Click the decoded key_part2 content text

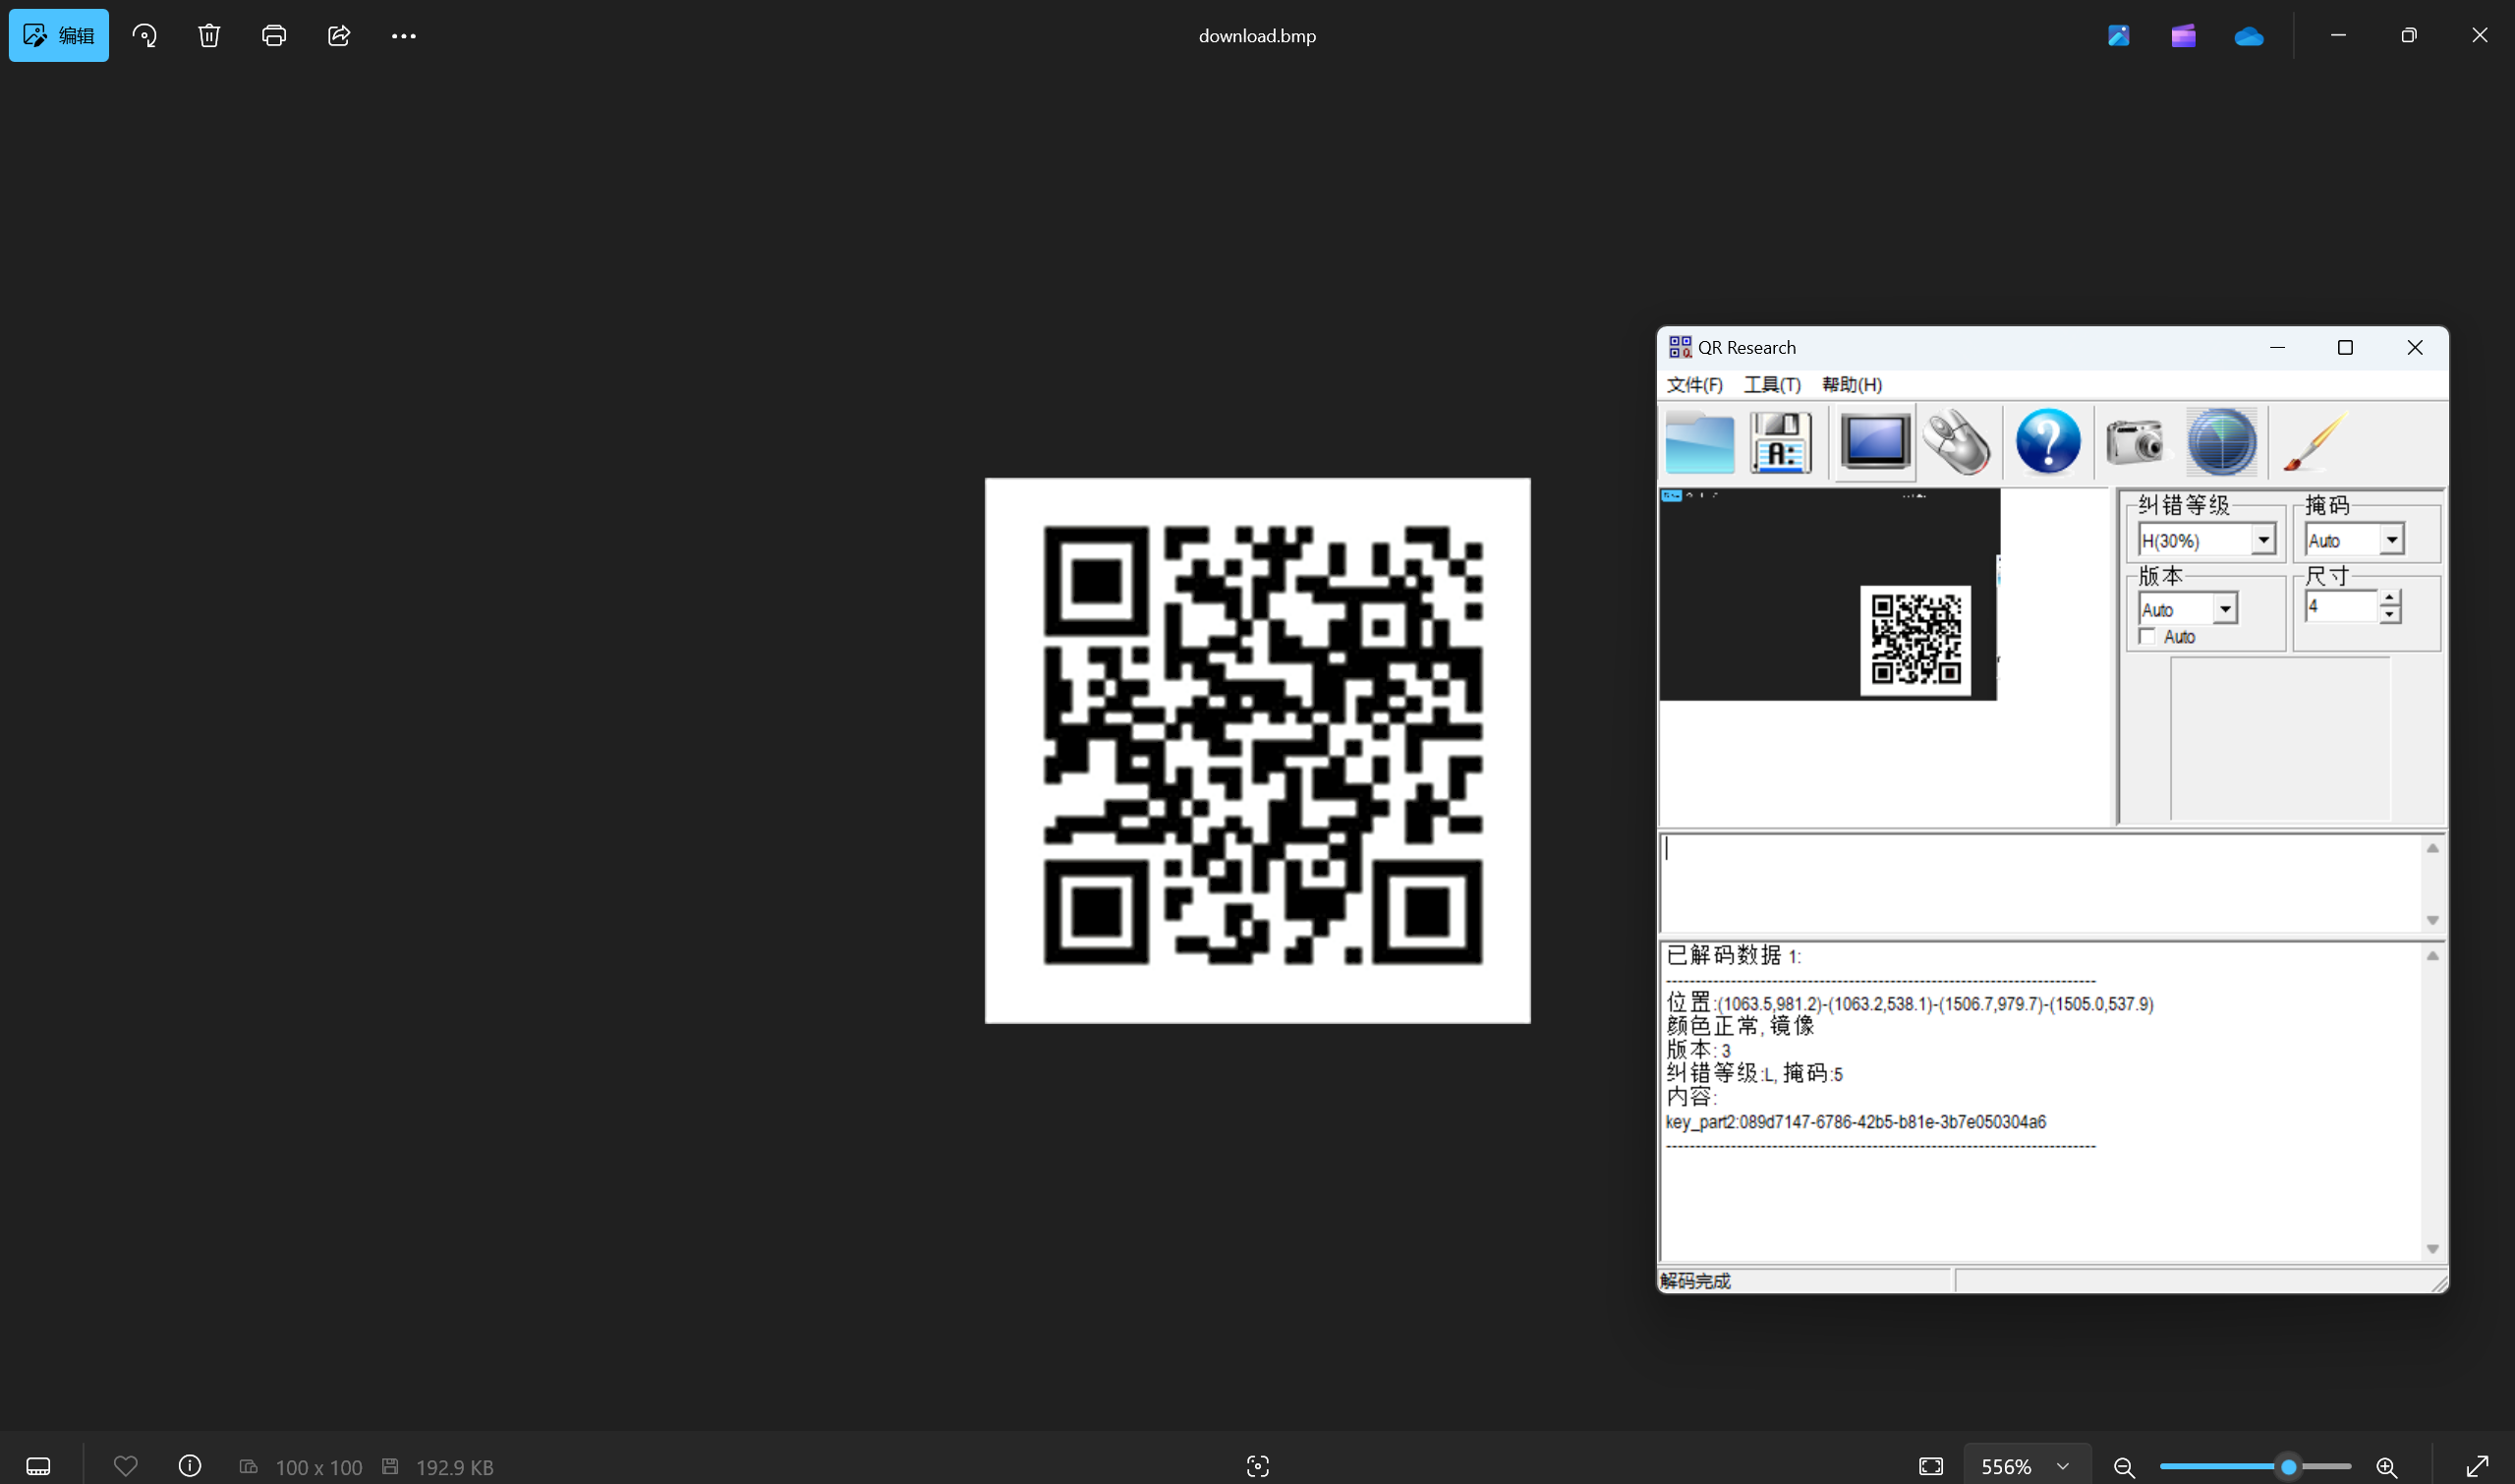pos(1856,1122)
